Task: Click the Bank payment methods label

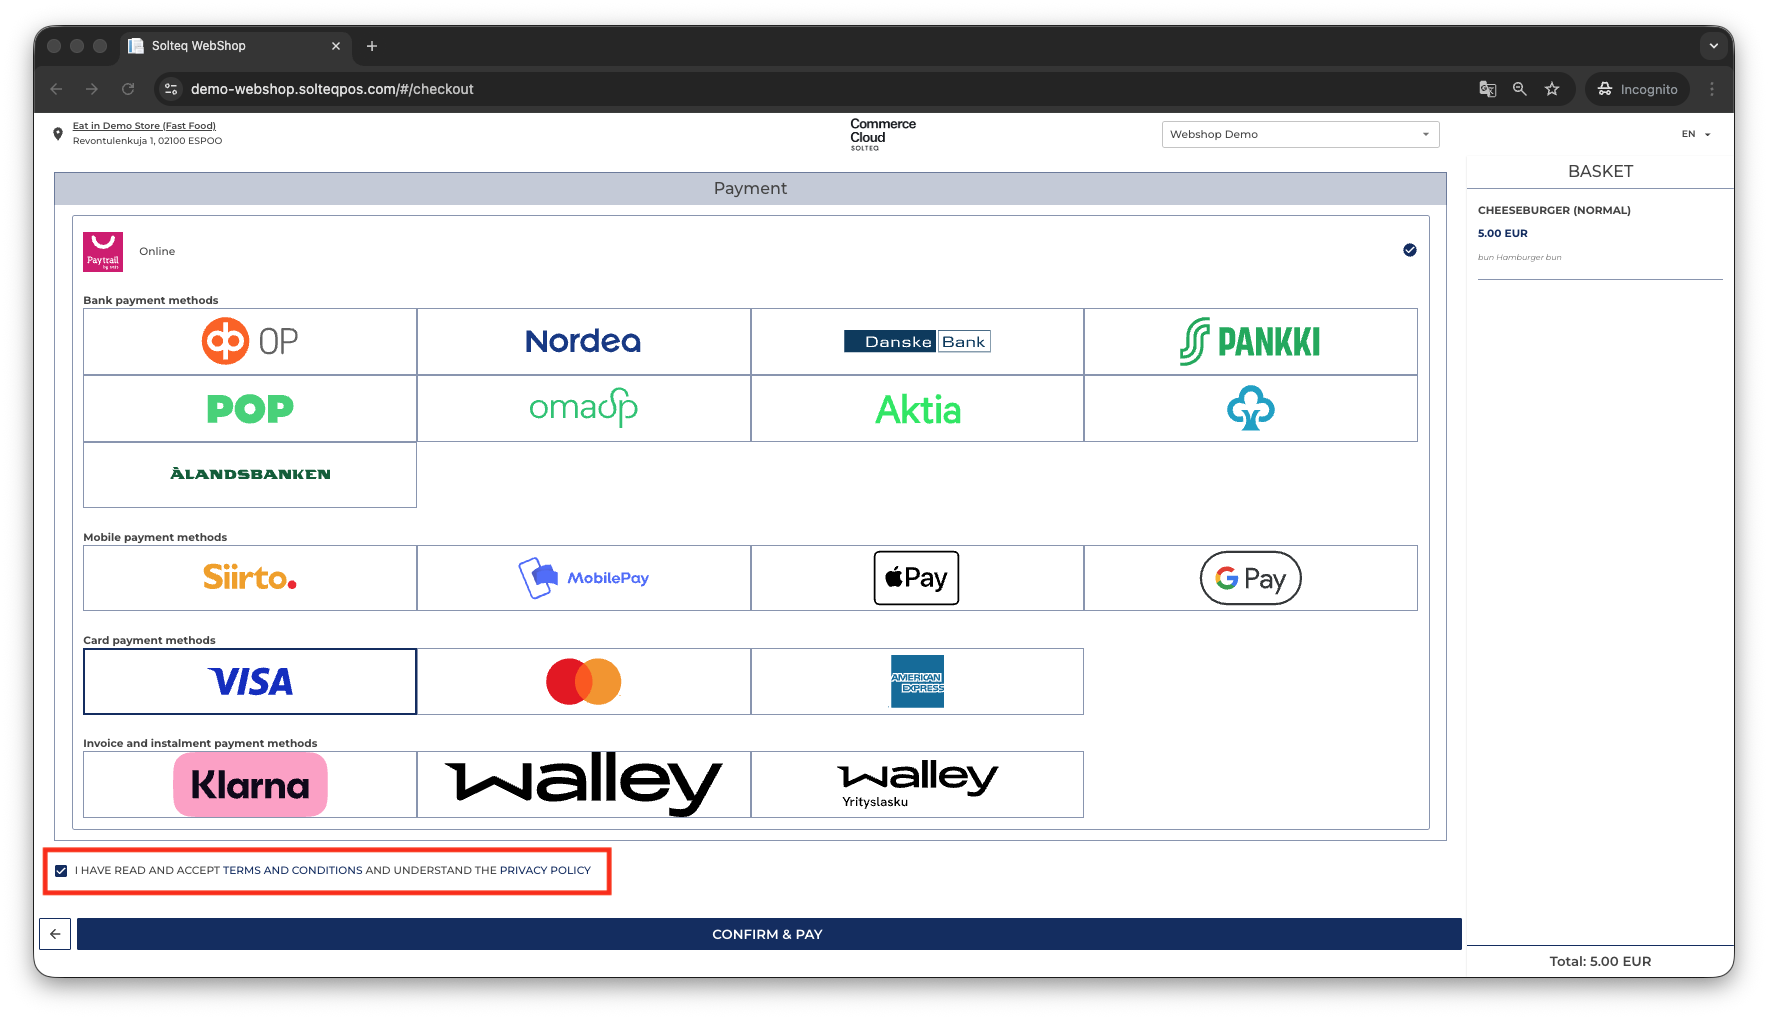Action: (x=151, y=301)
